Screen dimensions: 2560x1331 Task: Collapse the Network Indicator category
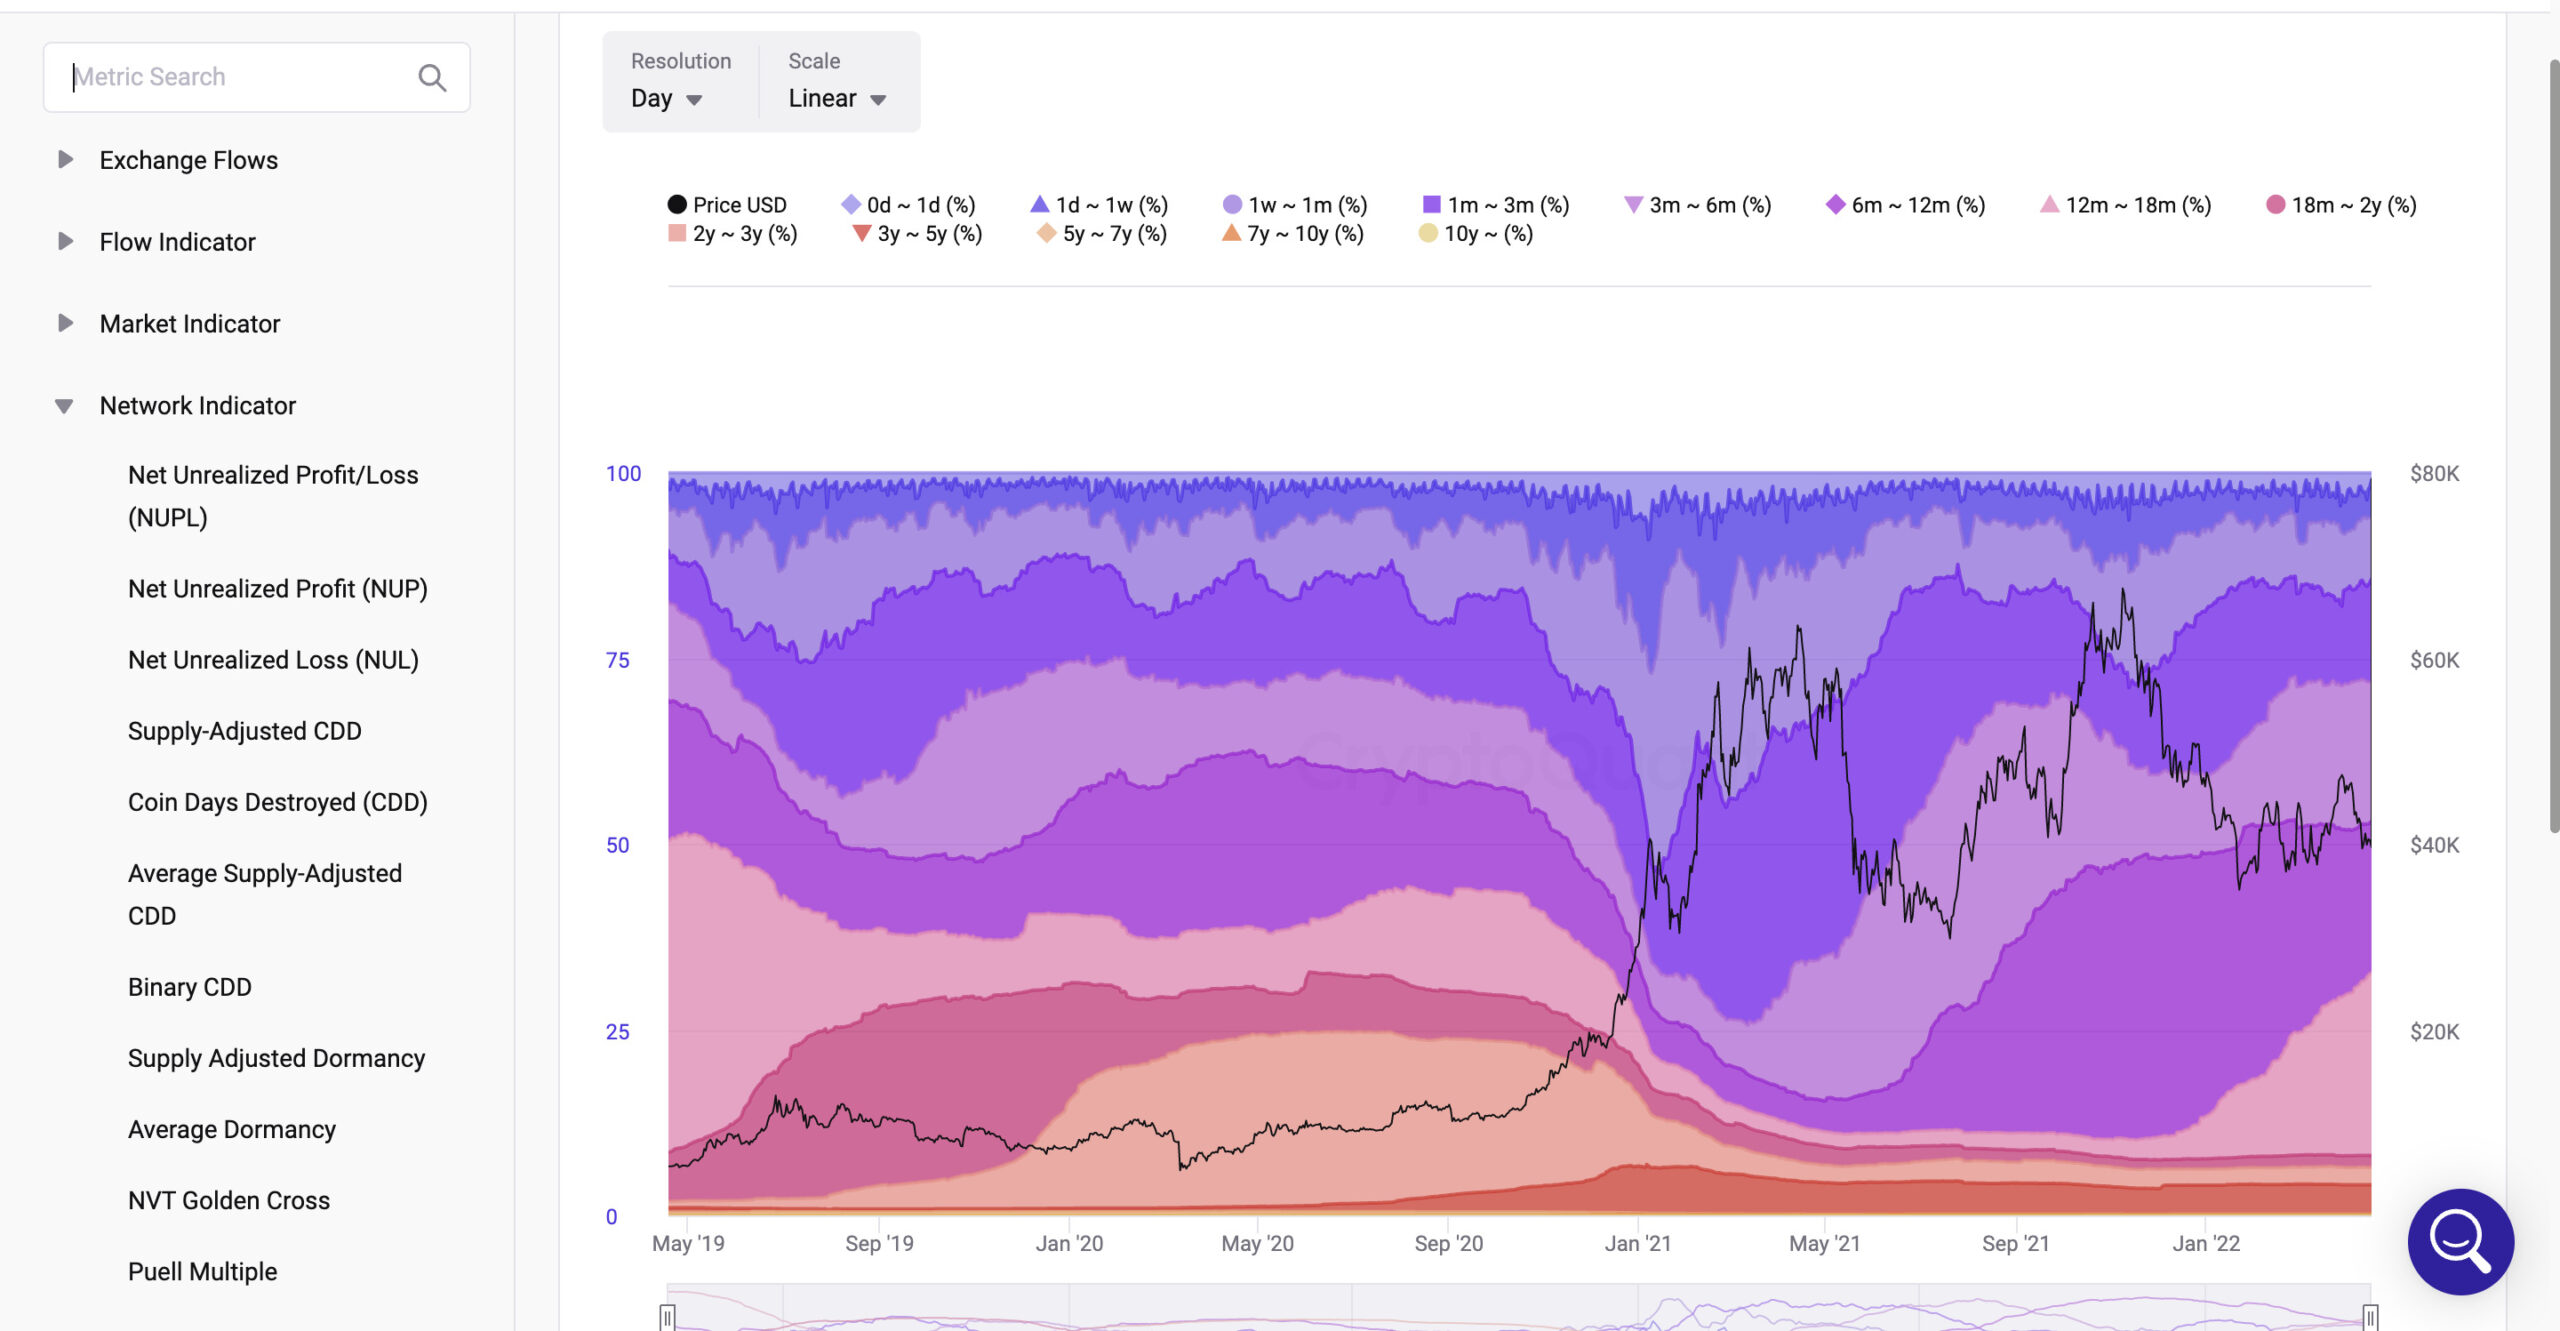[64, 406]
